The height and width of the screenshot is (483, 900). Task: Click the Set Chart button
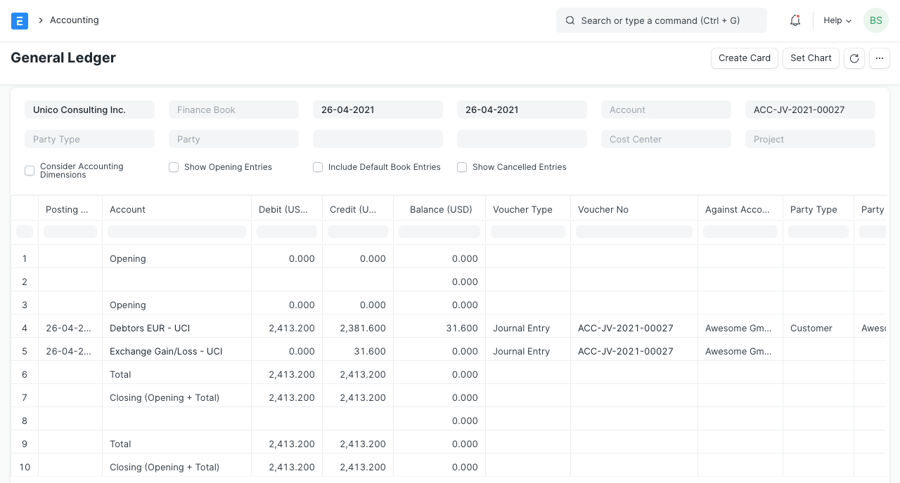[810, 58]
